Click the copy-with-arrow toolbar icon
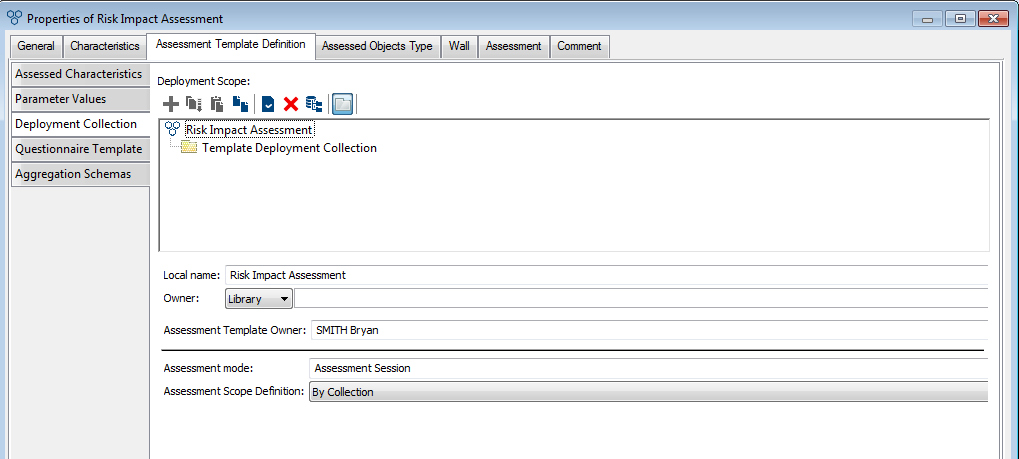Image resolution: width=1019 pixels, height=459 pixels. pos(194,103)
